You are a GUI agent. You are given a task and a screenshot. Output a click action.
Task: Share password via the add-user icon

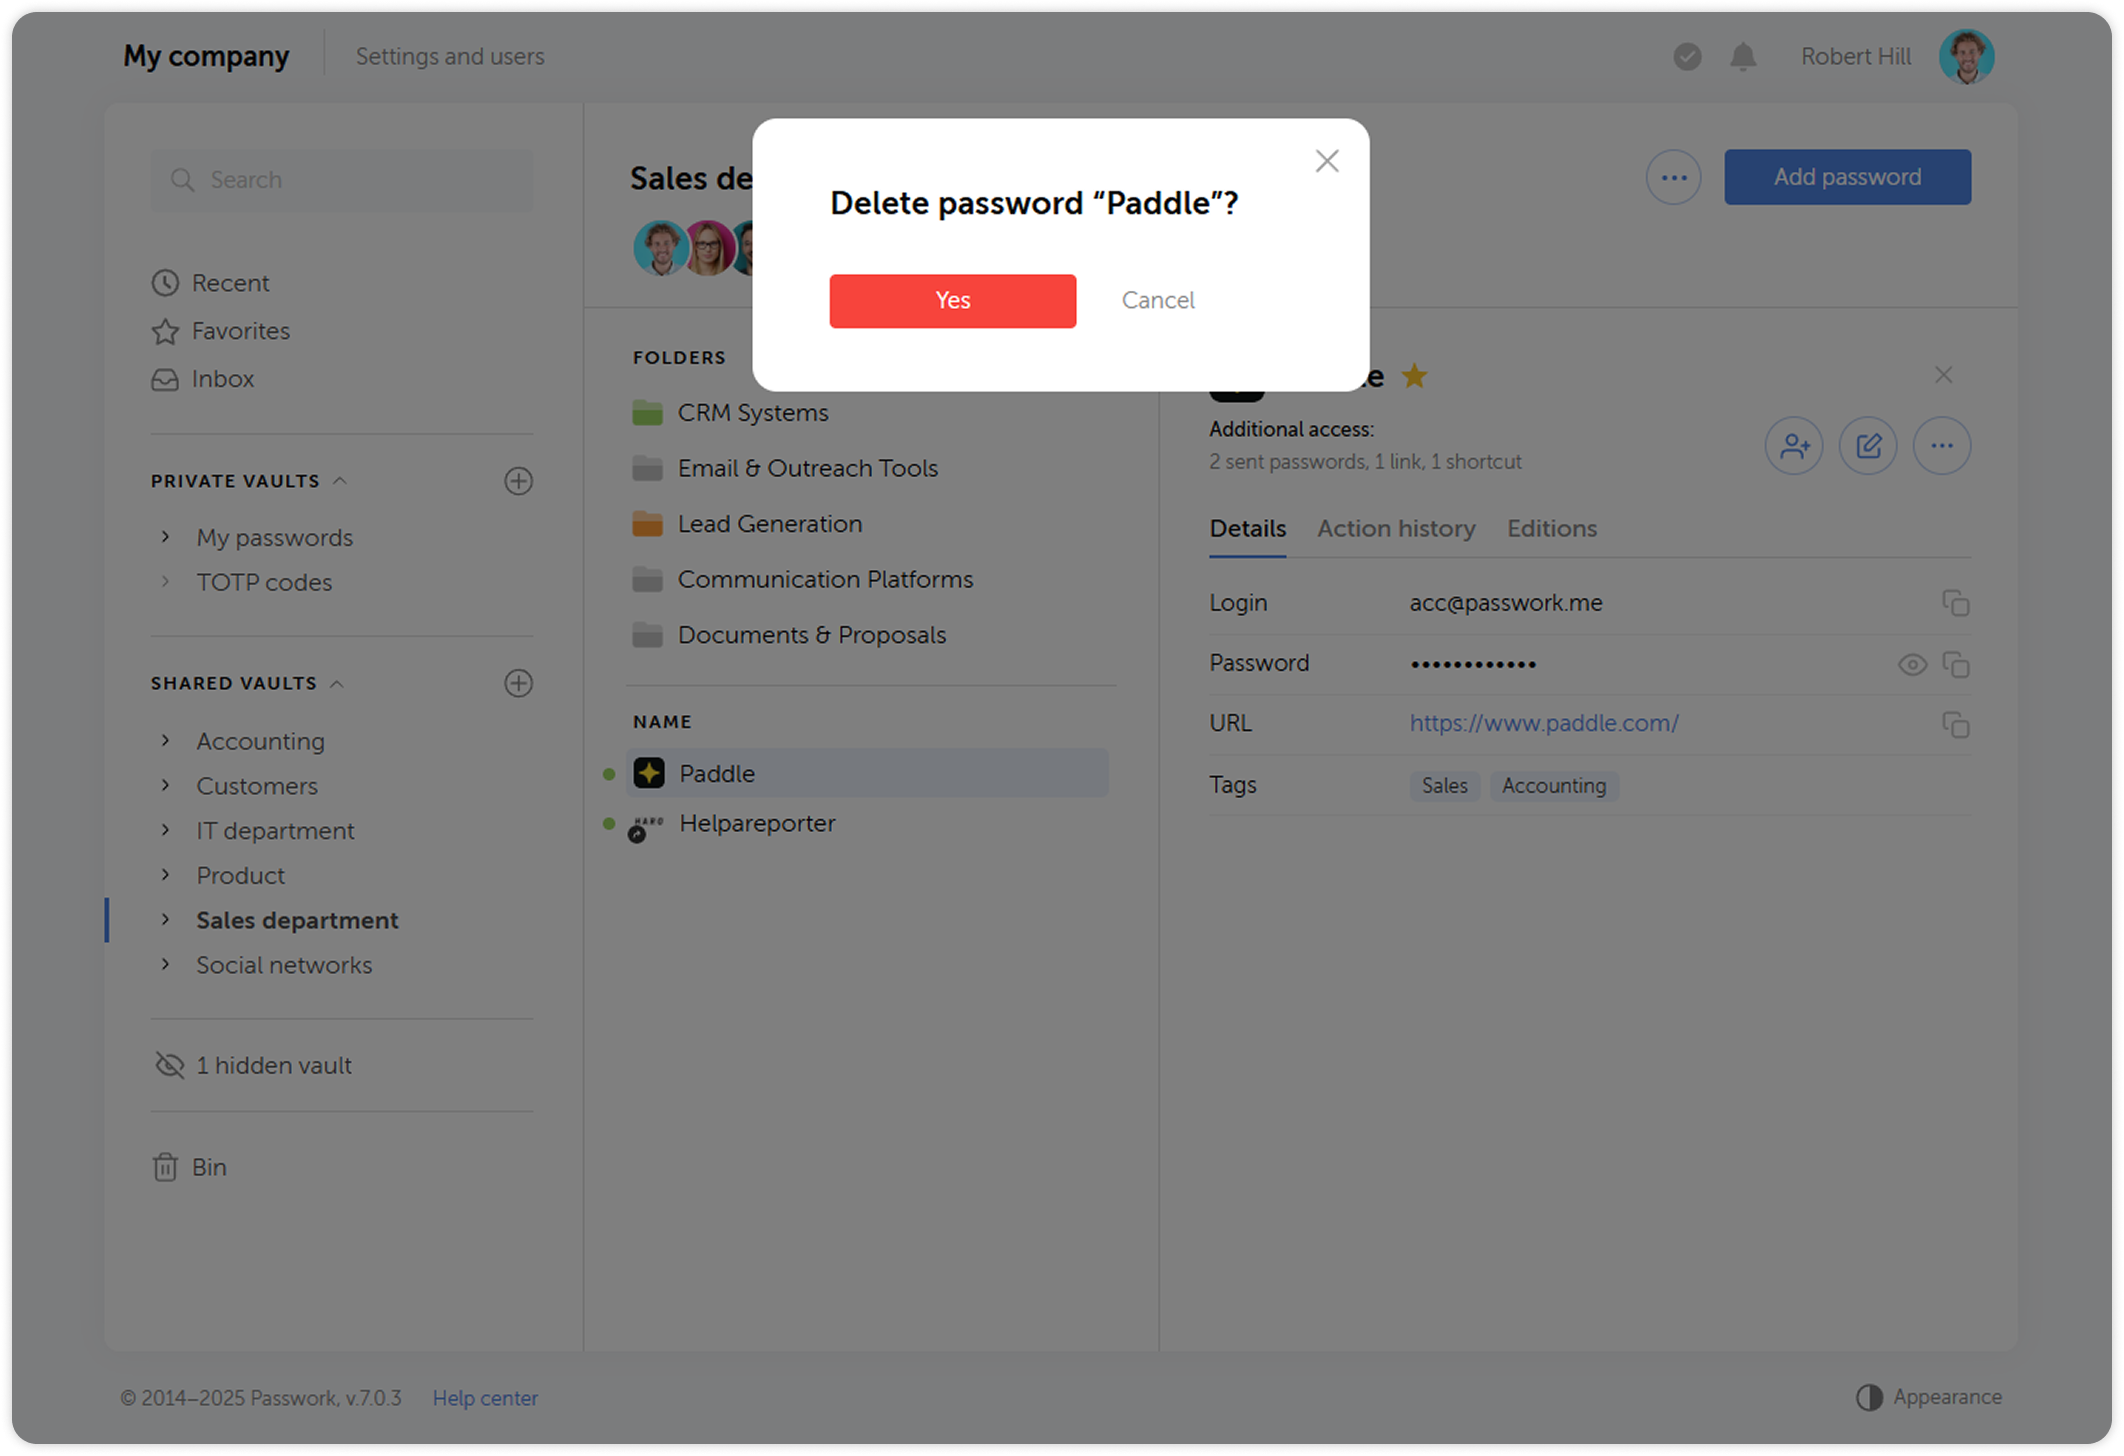(1793, 446)
